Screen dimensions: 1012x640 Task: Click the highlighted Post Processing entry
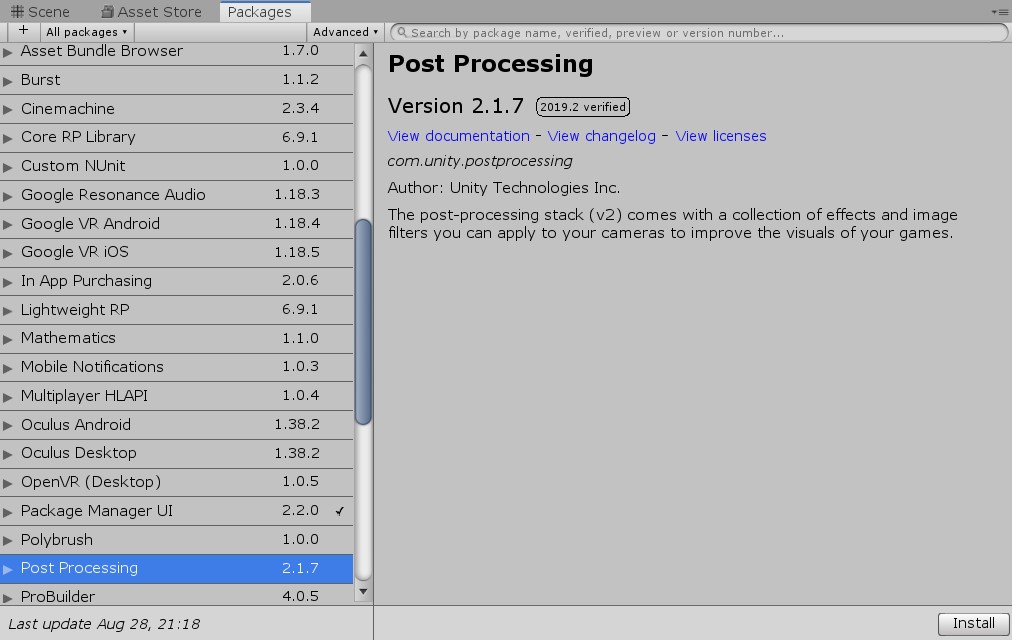coord(176,568)
